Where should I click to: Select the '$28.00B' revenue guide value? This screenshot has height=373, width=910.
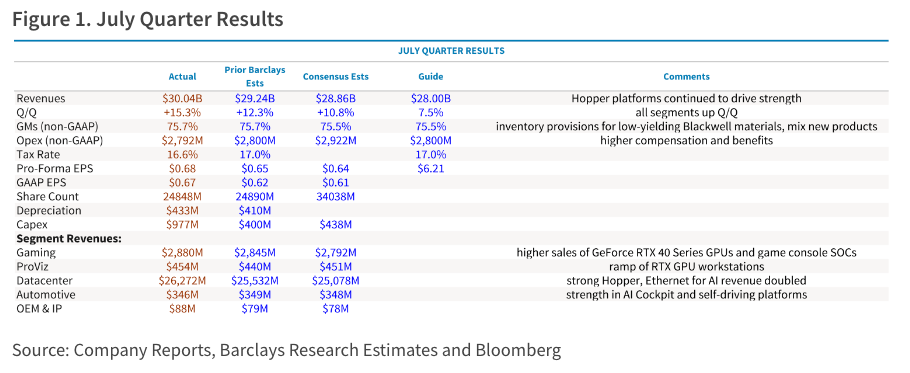point(431,99)
